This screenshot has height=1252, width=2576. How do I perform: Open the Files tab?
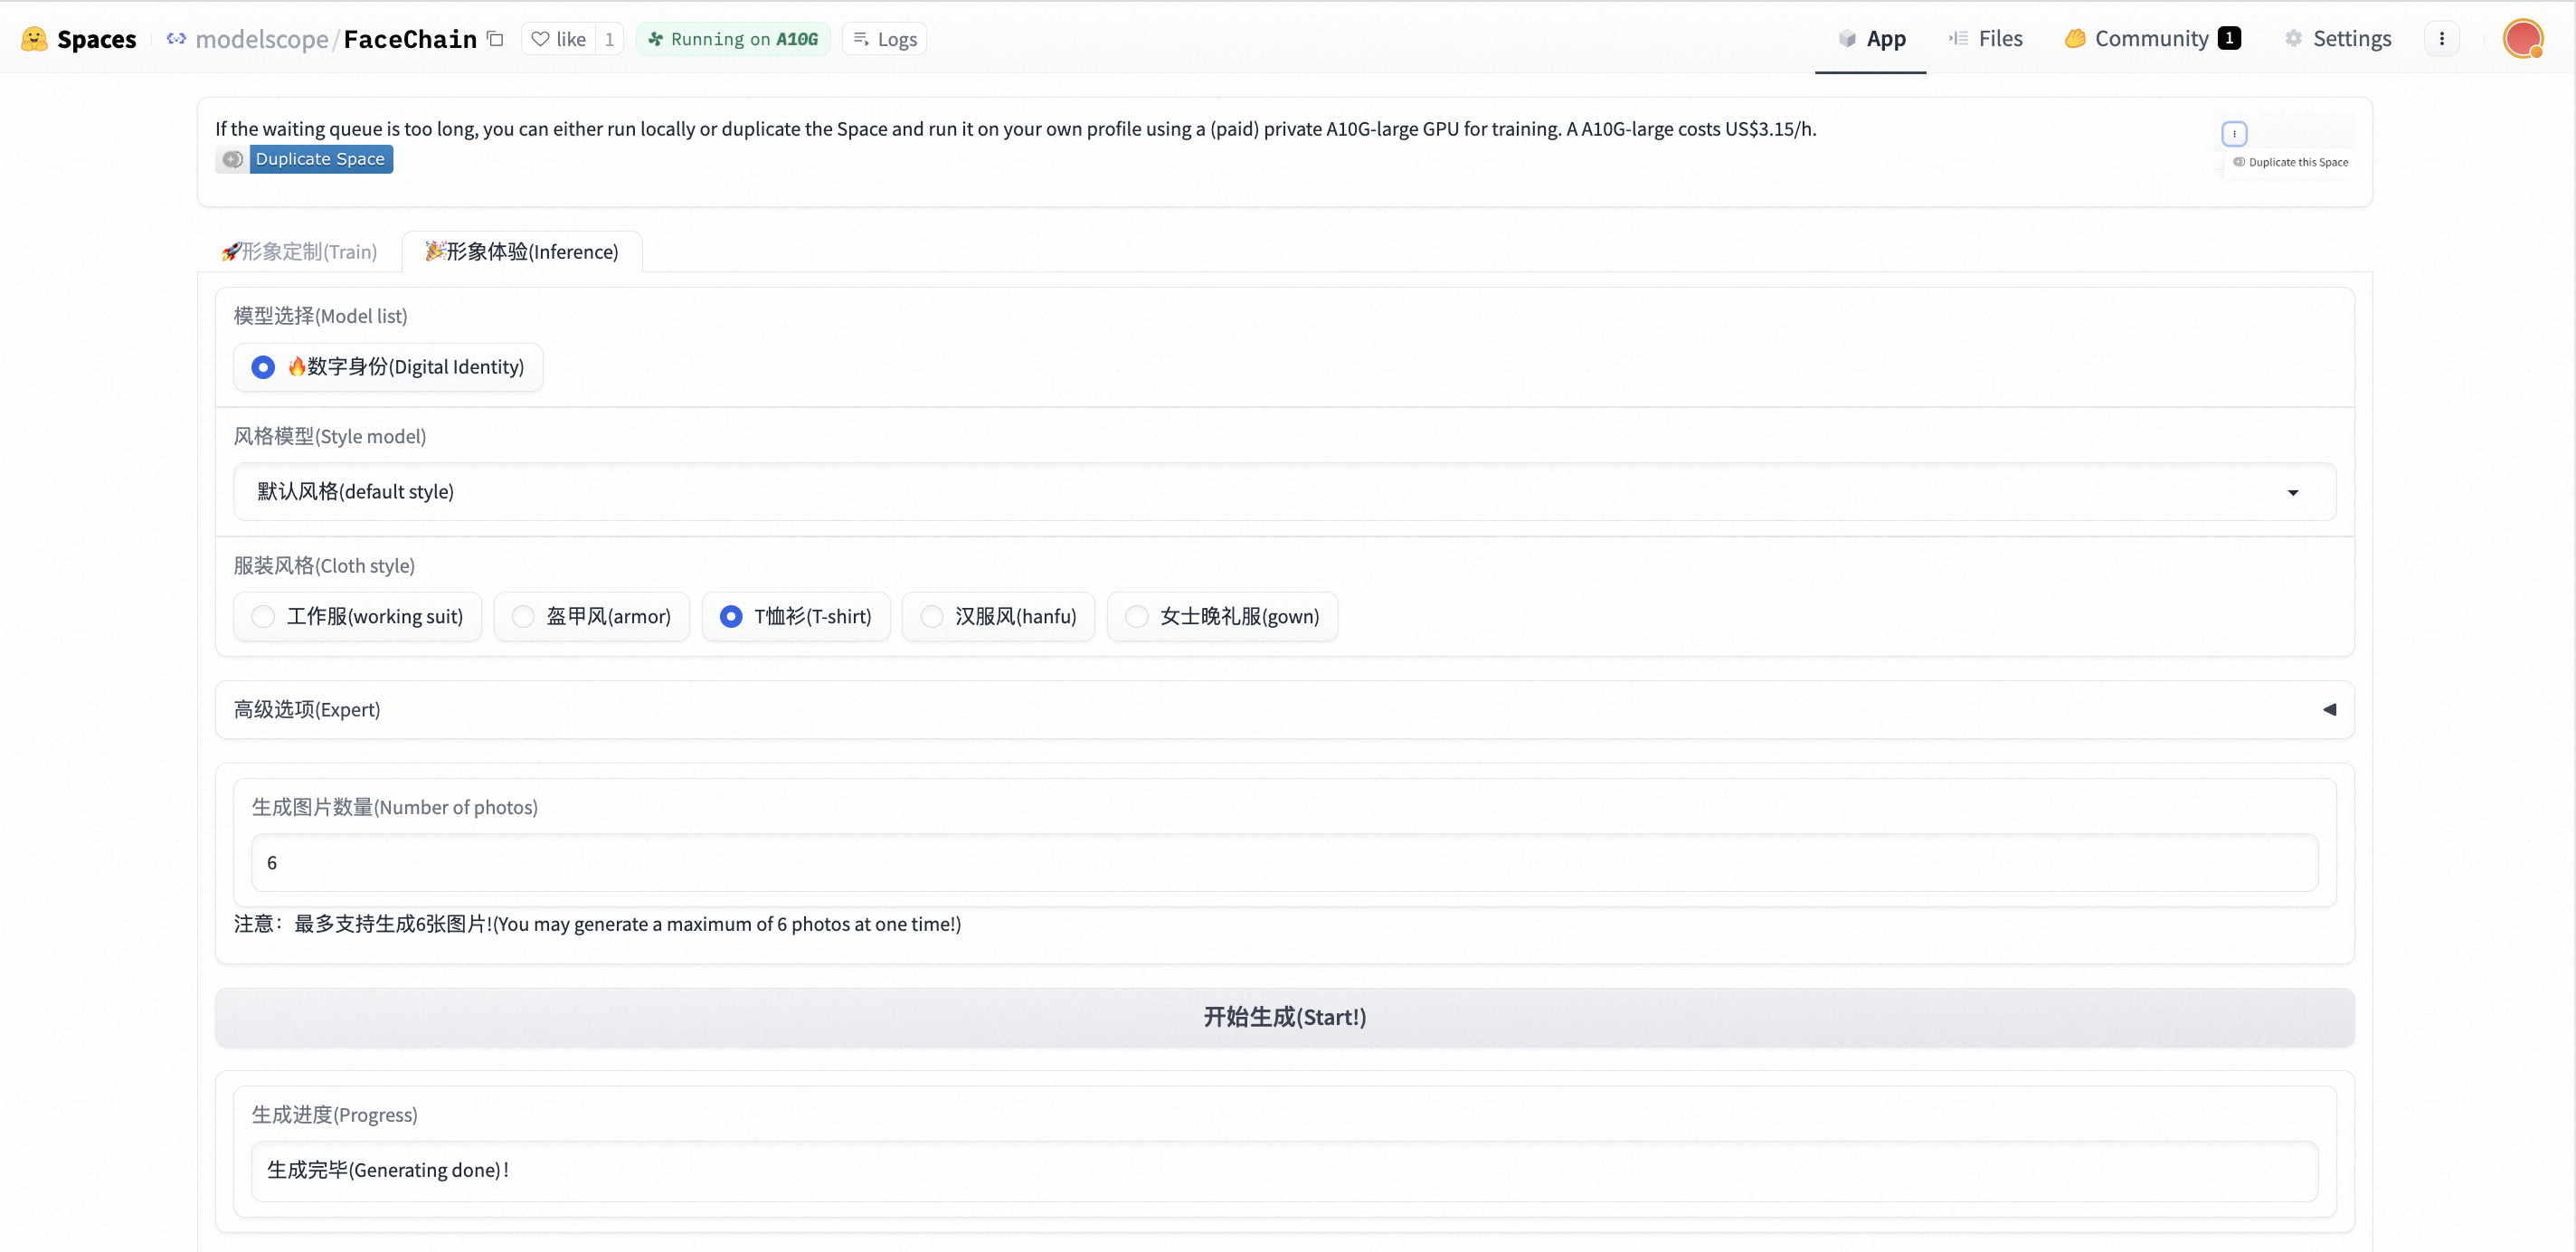(1985, 39)
